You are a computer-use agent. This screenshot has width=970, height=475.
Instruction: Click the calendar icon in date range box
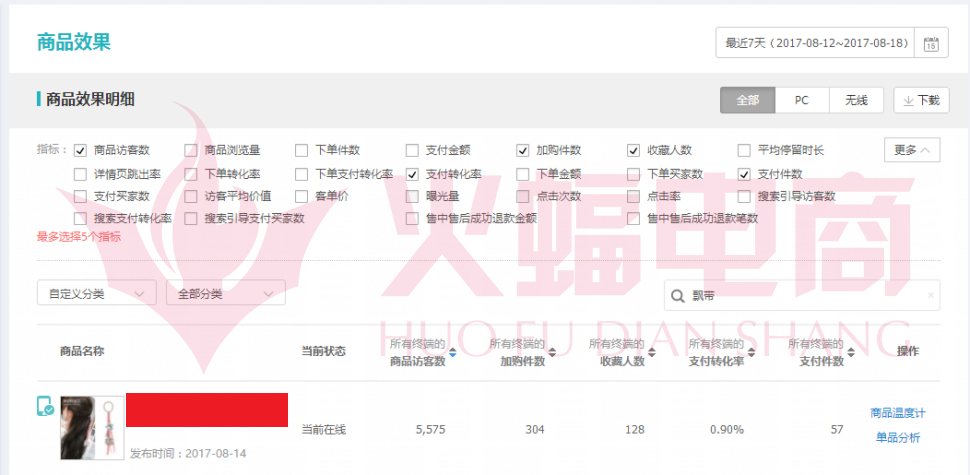(931, 43)
